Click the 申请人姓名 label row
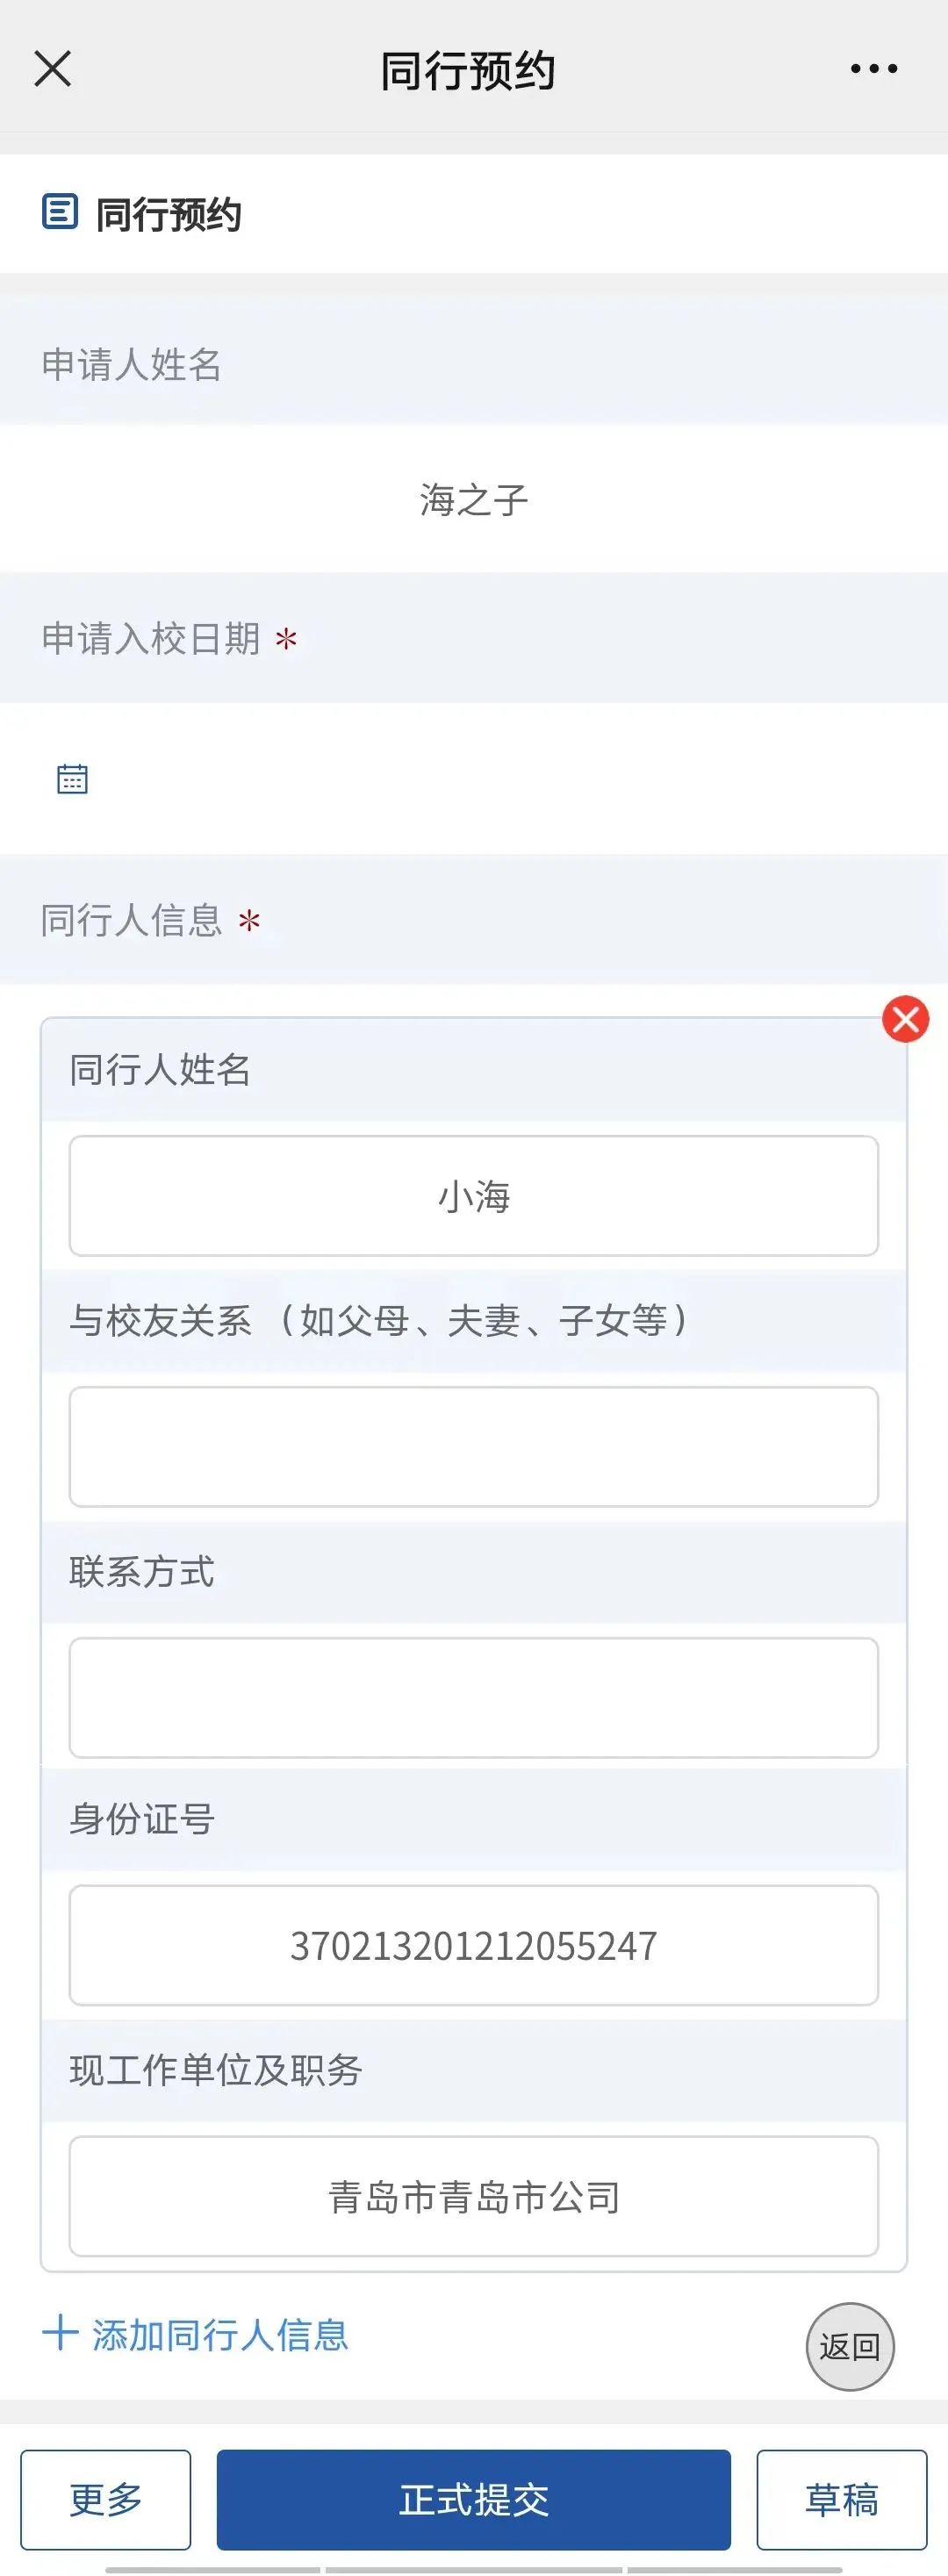The width and height of the screenshot is (948, 2576). 132,364
